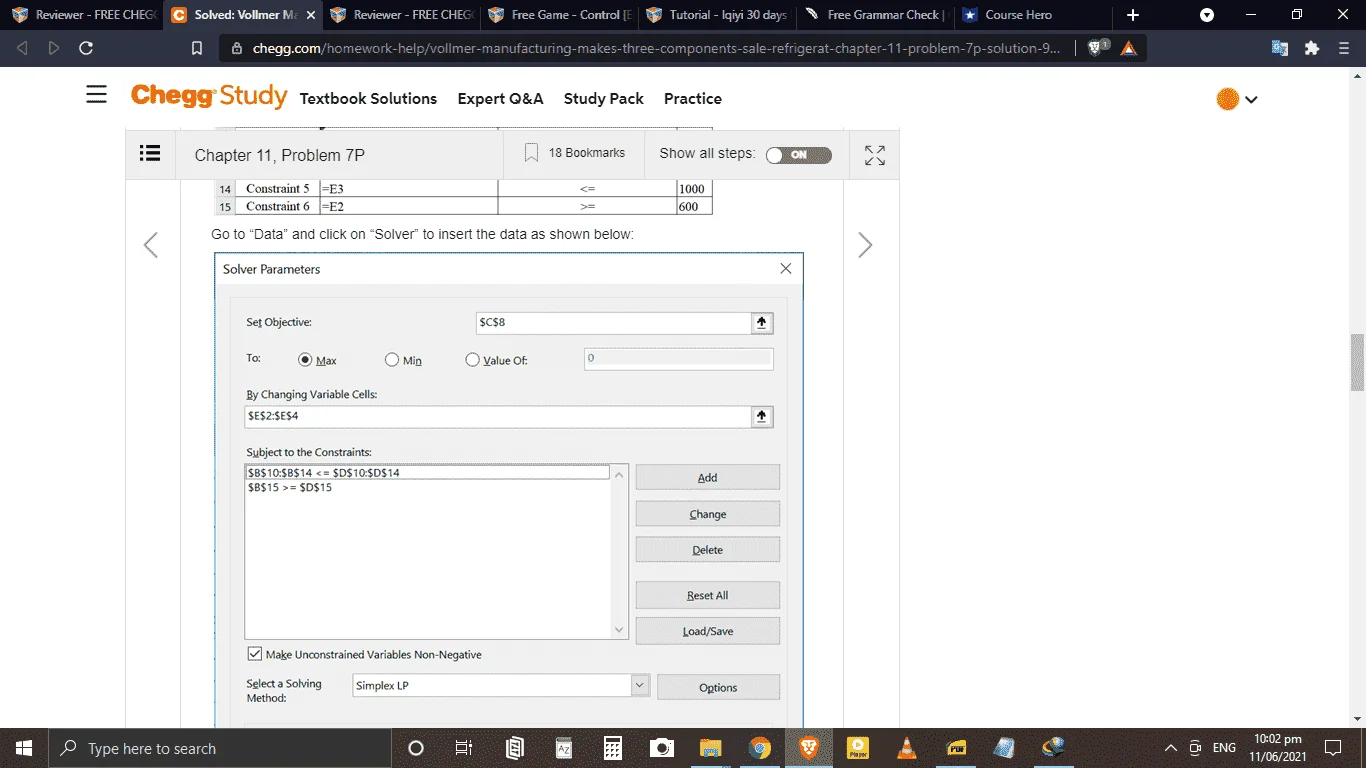The height and width of the screenshot is (768, 1366).
Task: Click the Add constraint button
Action: tap(707, 477)
